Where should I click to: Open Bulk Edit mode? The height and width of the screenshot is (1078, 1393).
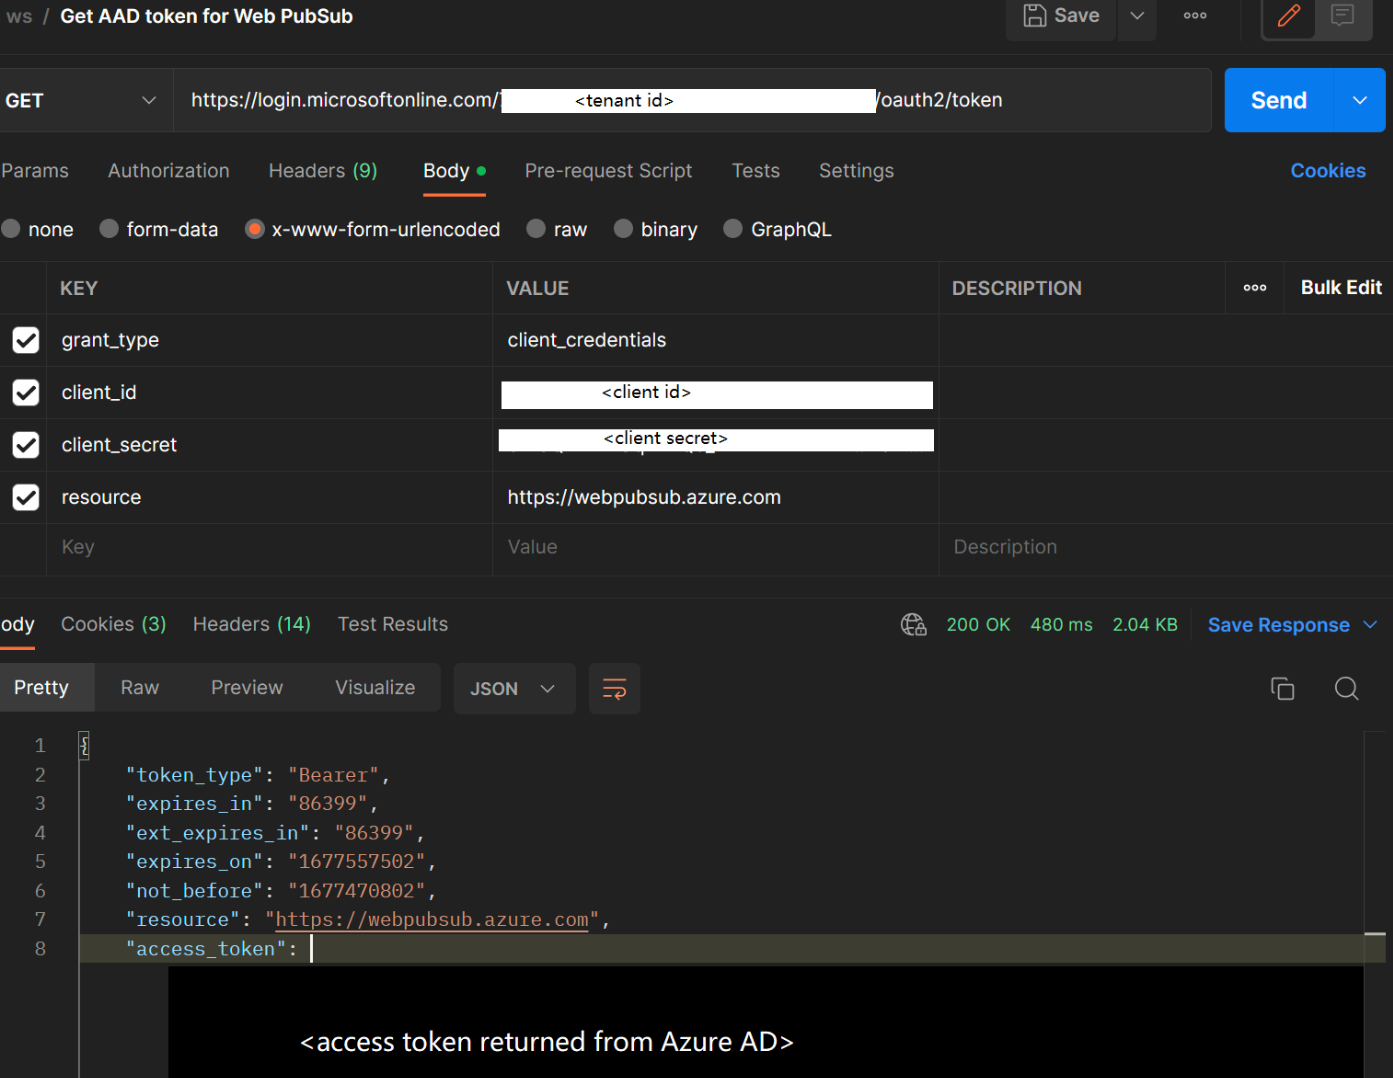click(x=1341, y=288)
